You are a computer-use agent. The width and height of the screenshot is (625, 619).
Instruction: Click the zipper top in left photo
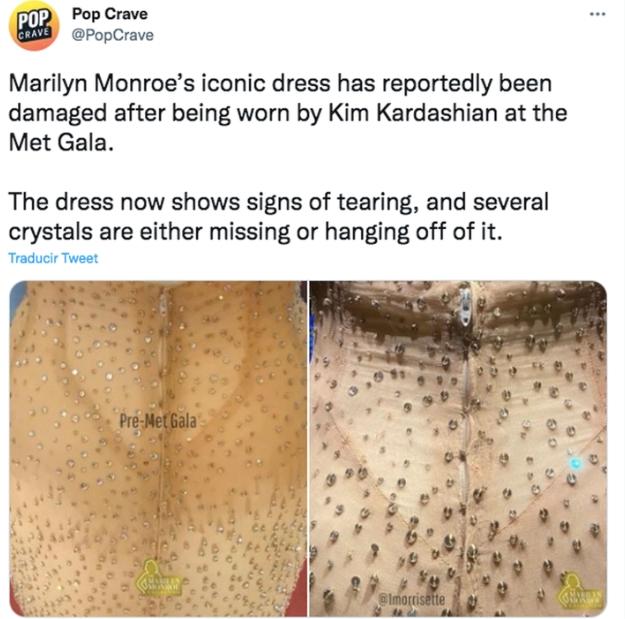[163, 303]
